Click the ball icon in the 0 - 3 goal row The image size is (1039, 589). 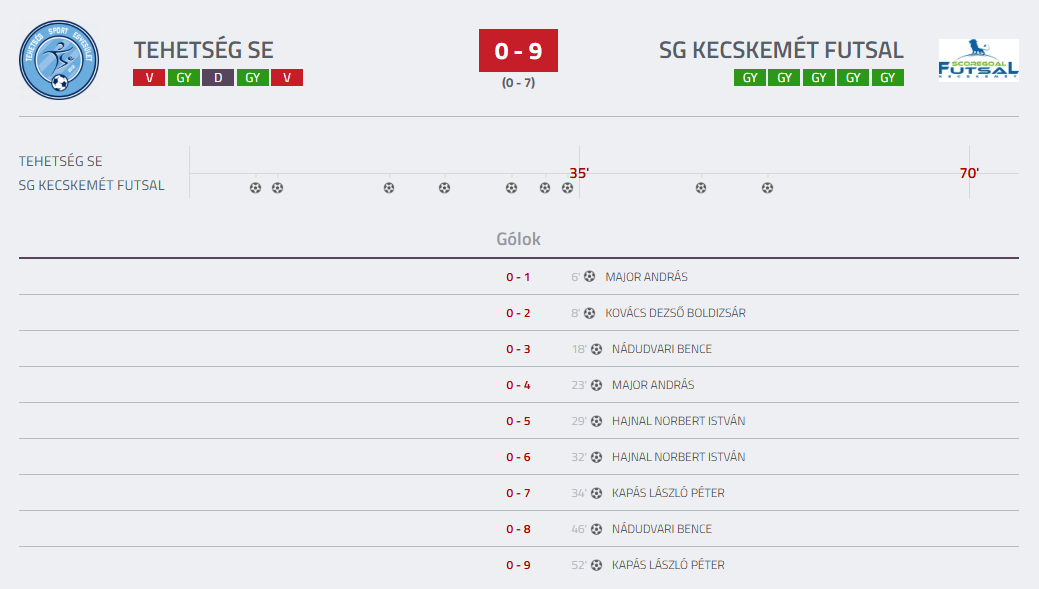[x=596, y=349]
